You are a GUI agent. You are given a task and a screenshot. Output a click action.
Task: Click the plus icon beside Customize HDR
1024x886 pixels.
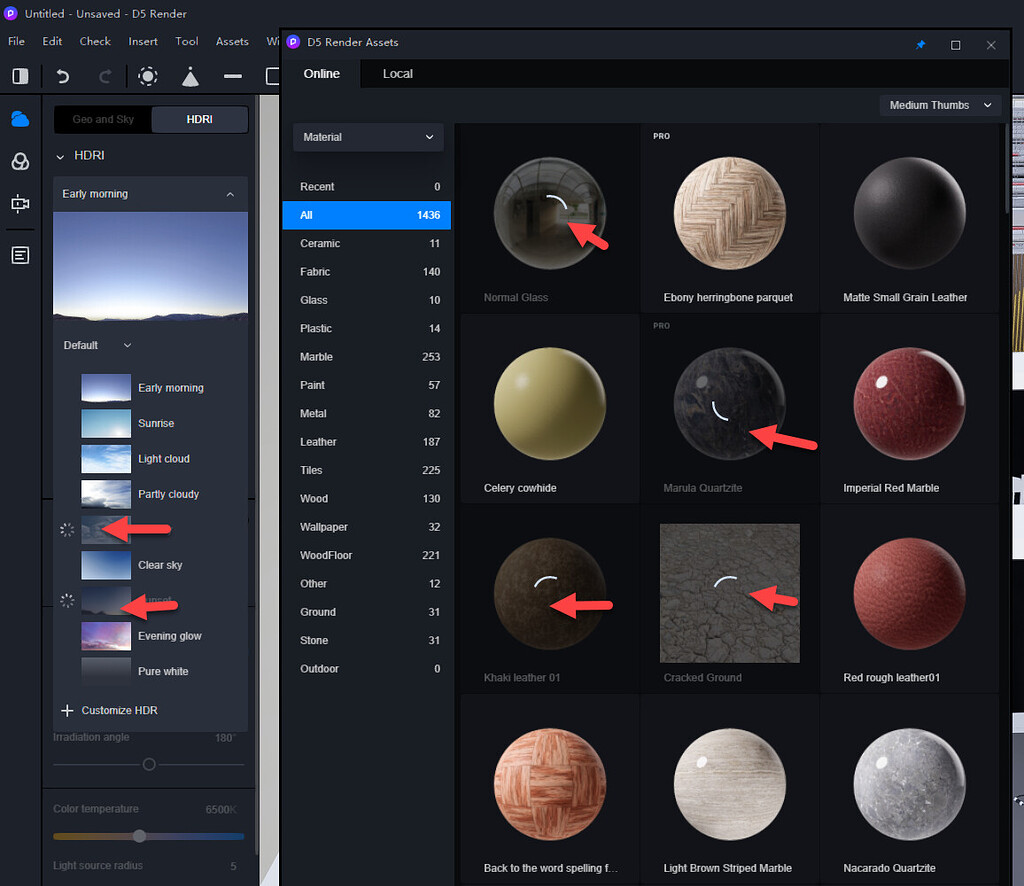click(x=67, y=710)
